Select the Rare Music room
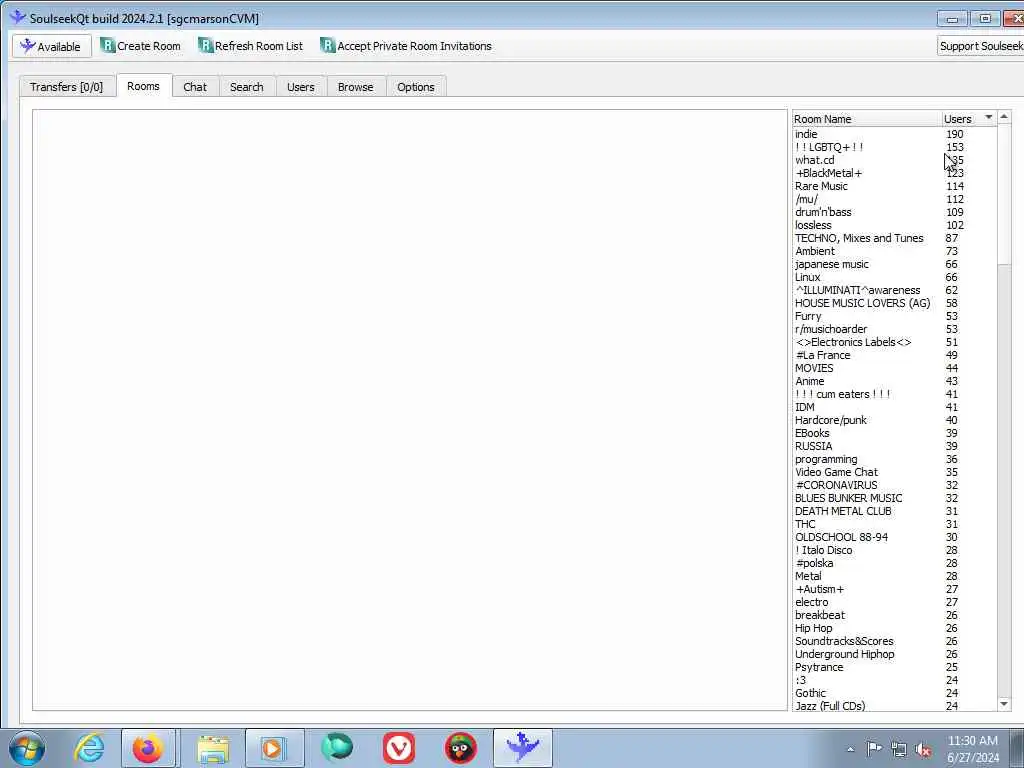1024x768 pixels. [x=893, y=186]
